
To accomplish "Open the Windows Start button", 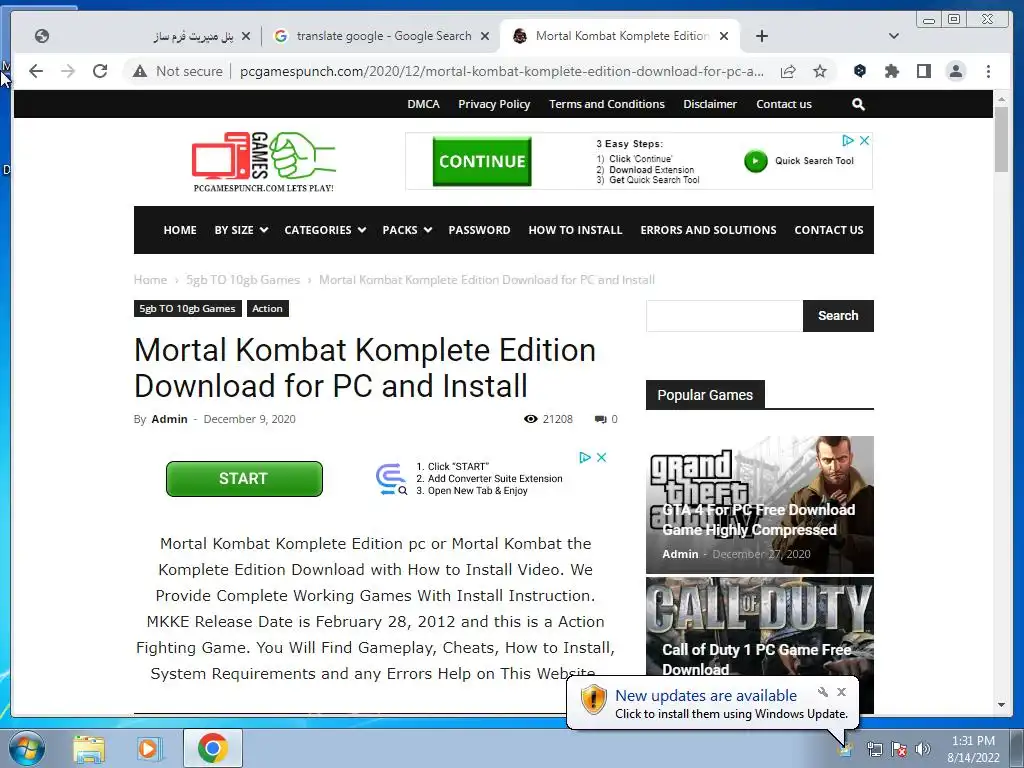I will [x=27, y=748].
